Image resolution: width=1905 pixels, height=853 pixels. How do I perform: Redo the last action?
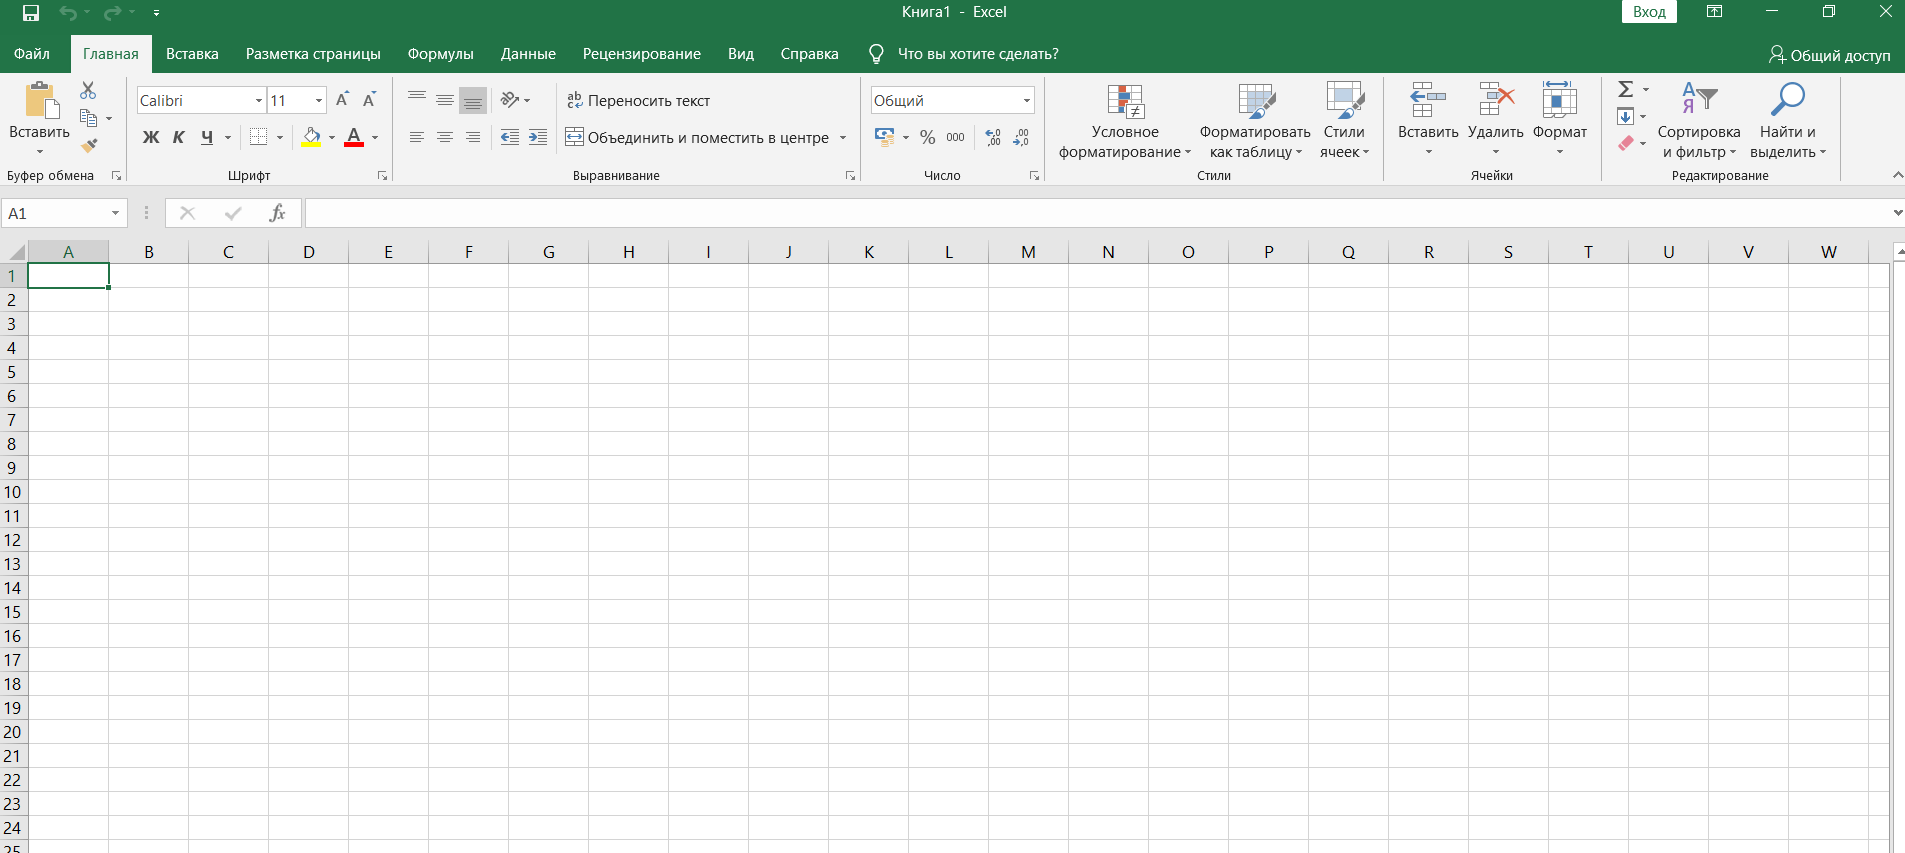click(x=113, y=13)
